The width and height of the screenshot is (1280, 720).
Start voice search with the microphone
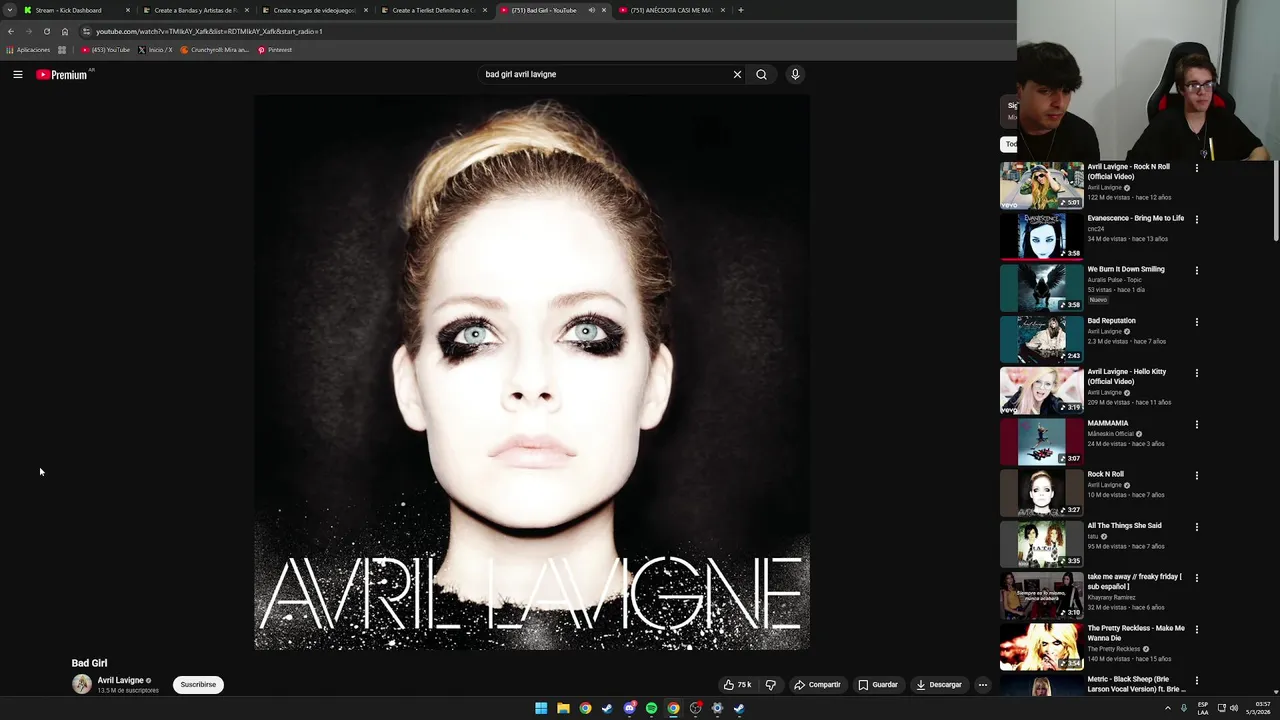795,74
